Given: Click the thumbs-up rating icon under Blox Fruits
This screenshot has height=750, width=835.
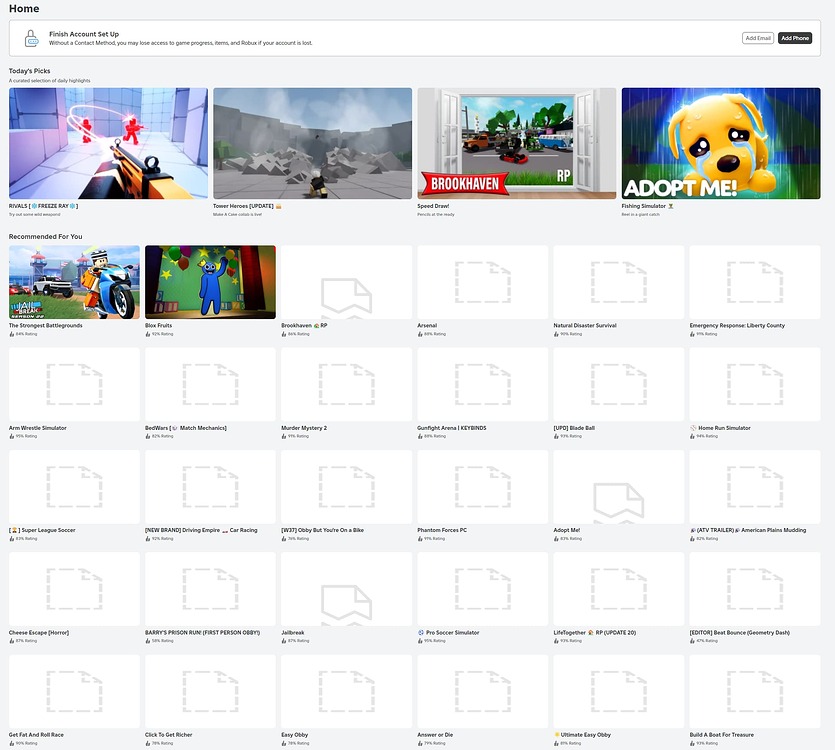Looking at the screenshot, I should coord(148,333).
